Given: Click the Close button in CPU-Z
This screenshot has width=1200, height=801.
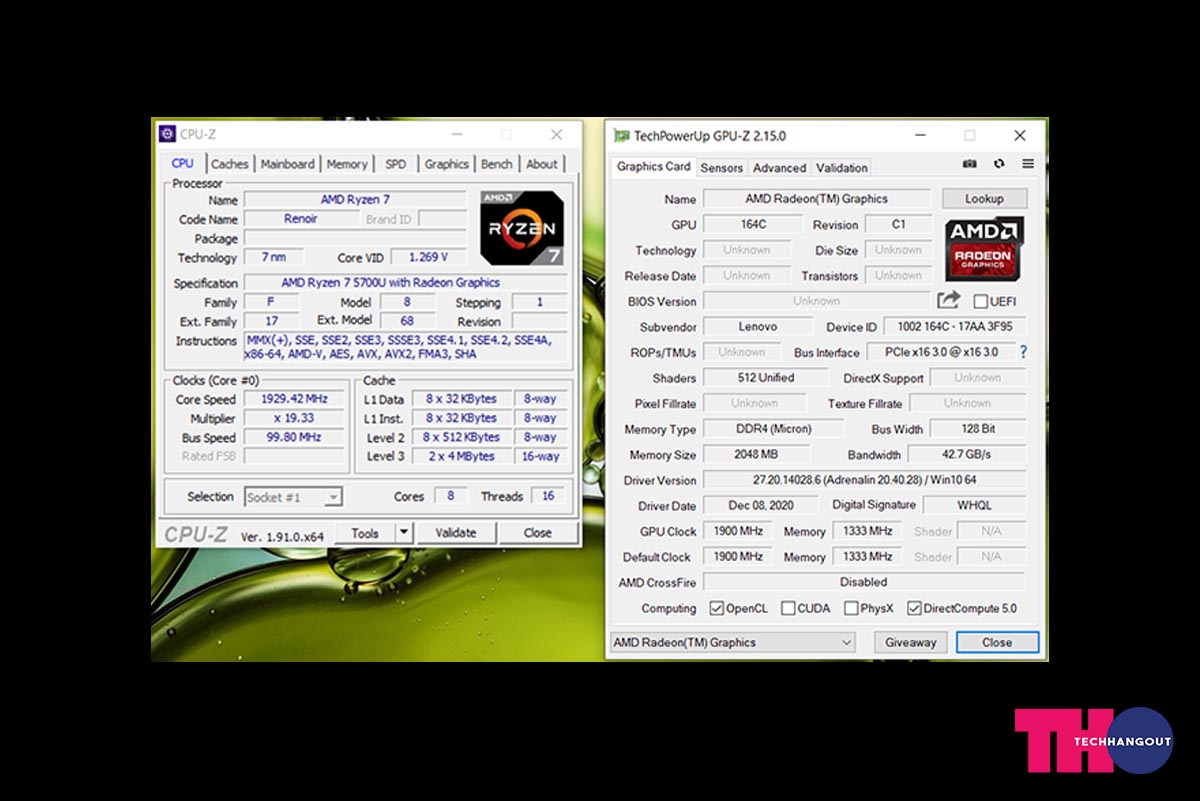Looking at the screenshot, I should [x=538, y=533].
